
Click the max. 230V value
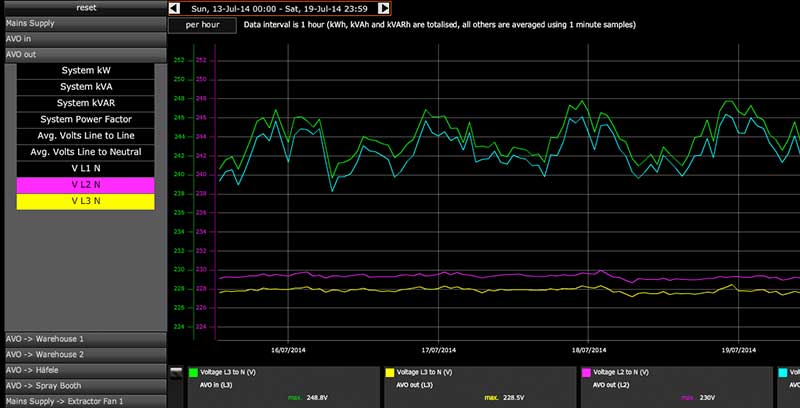click(x=697, y=398)
